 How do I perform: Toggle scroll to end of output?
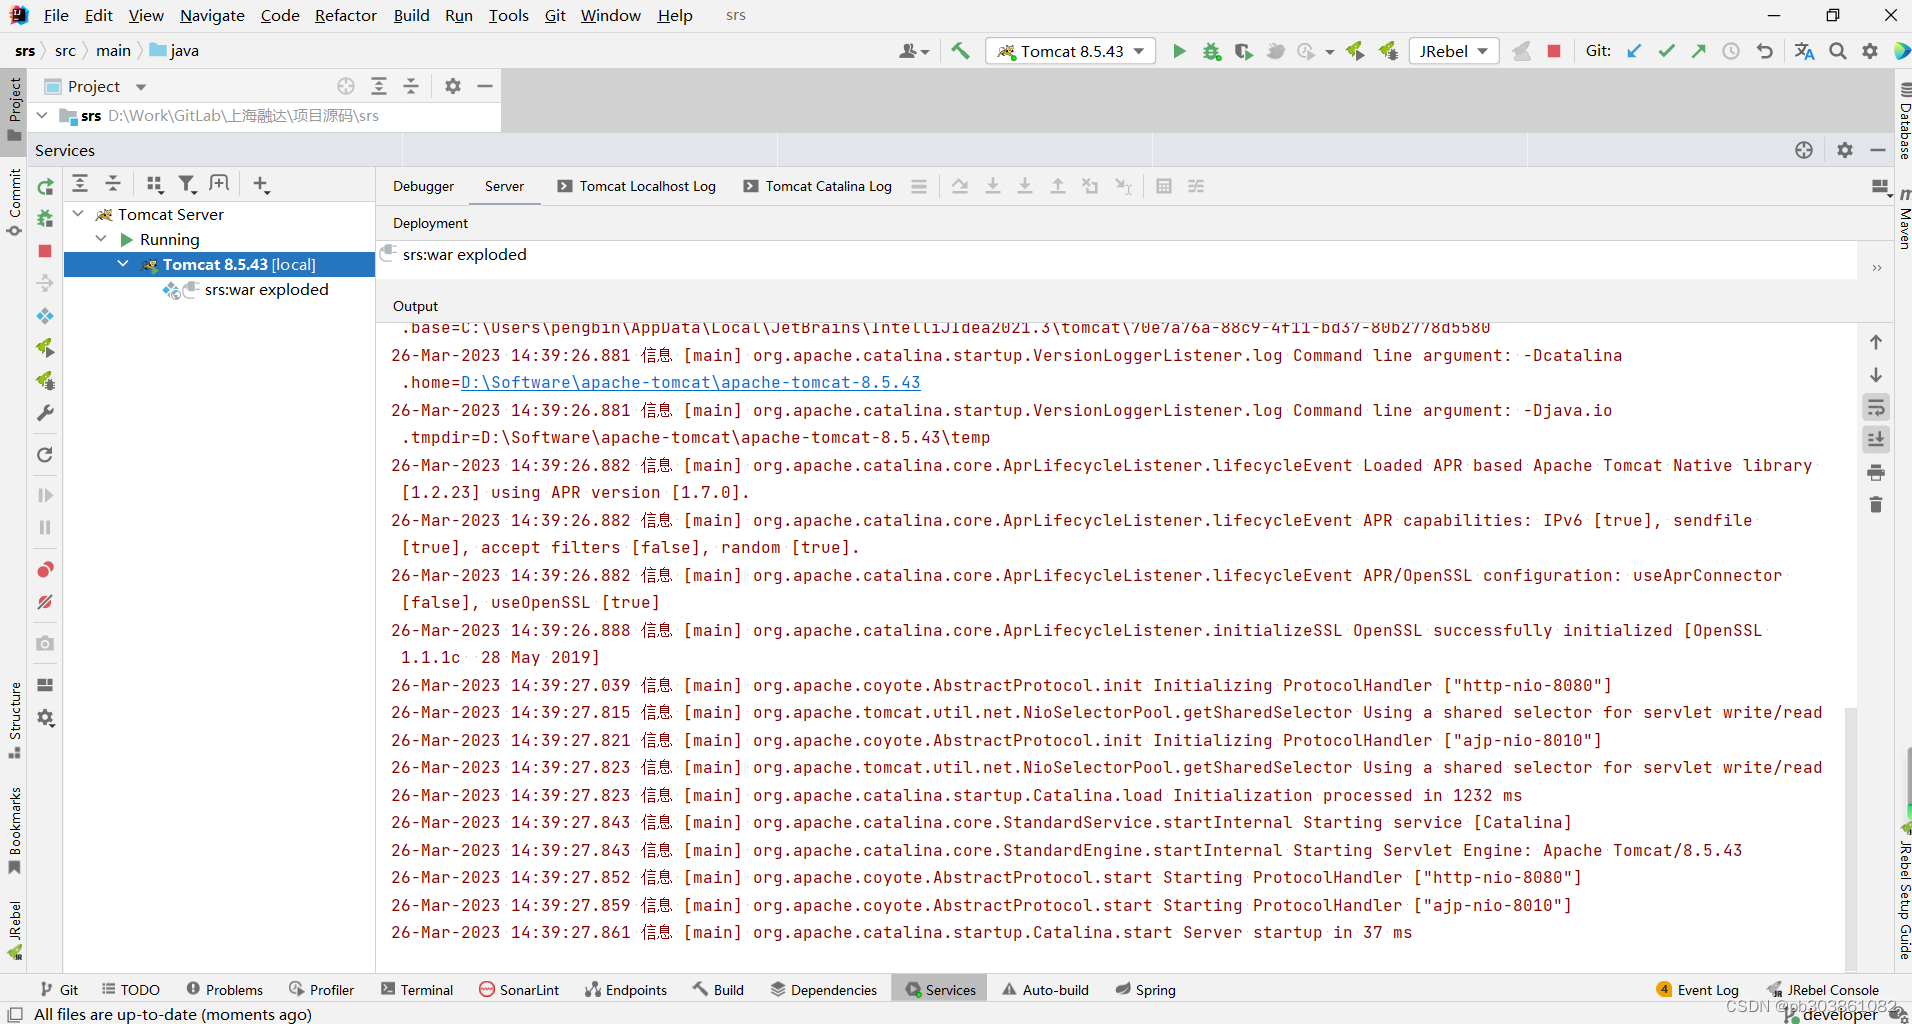[x=1876, y=439]
